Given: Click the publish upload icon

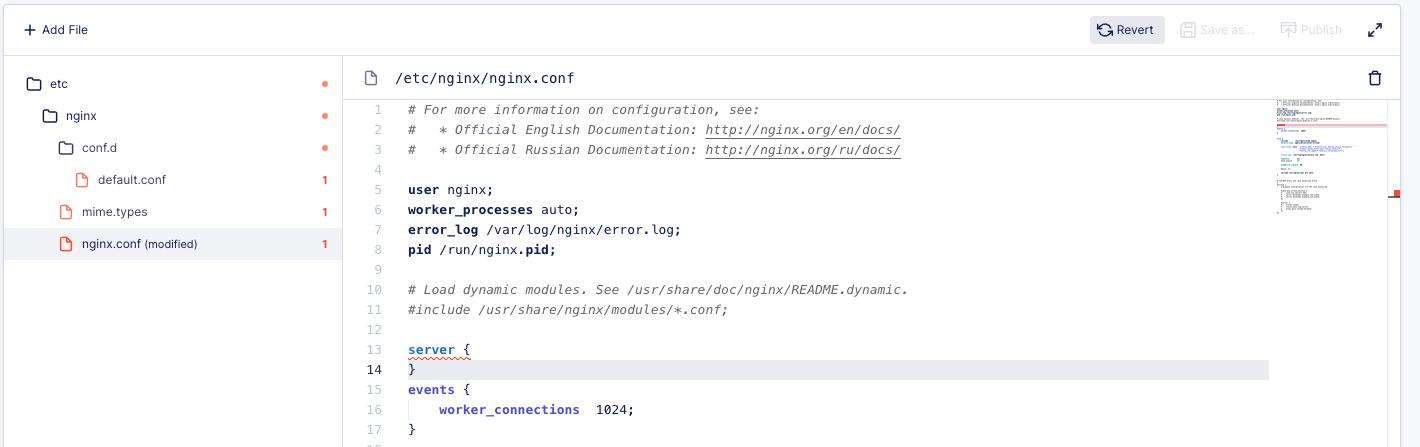Looking at the screenshot, I should (1289, 30).
